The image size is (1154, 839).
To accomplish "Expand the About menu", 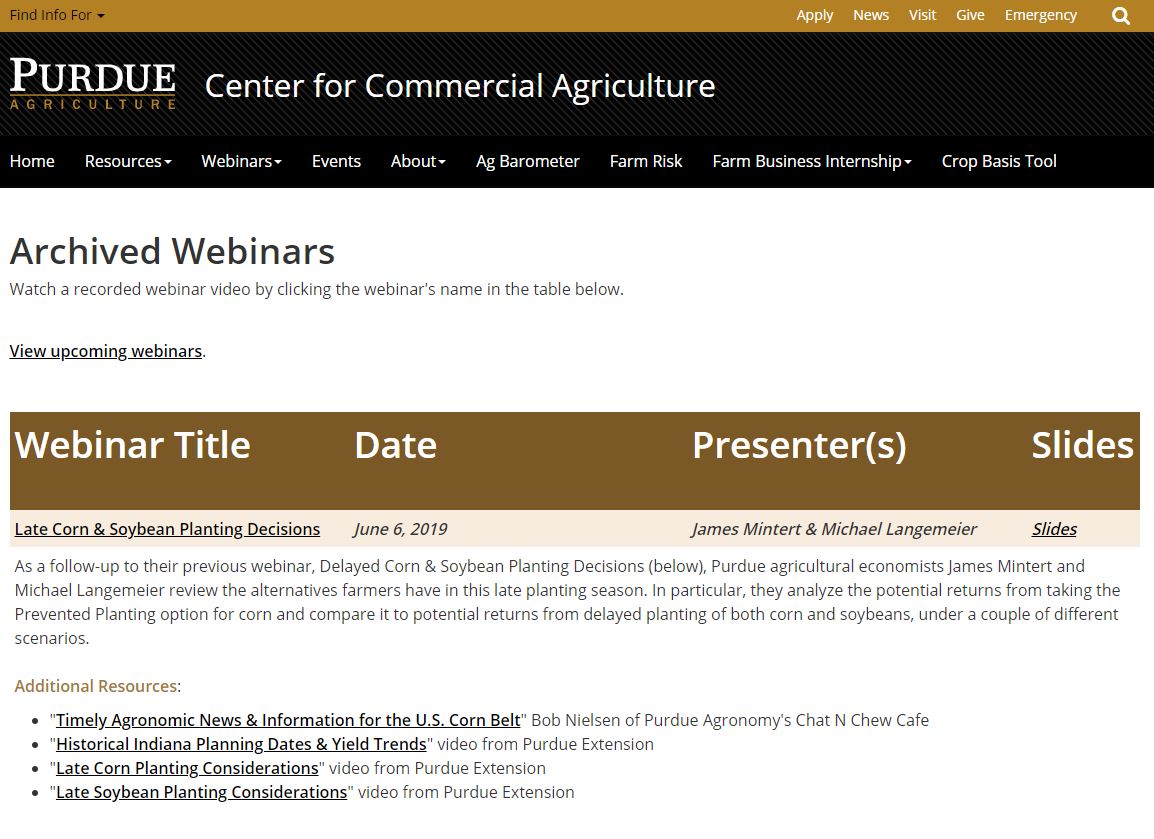I will (418, 161).
